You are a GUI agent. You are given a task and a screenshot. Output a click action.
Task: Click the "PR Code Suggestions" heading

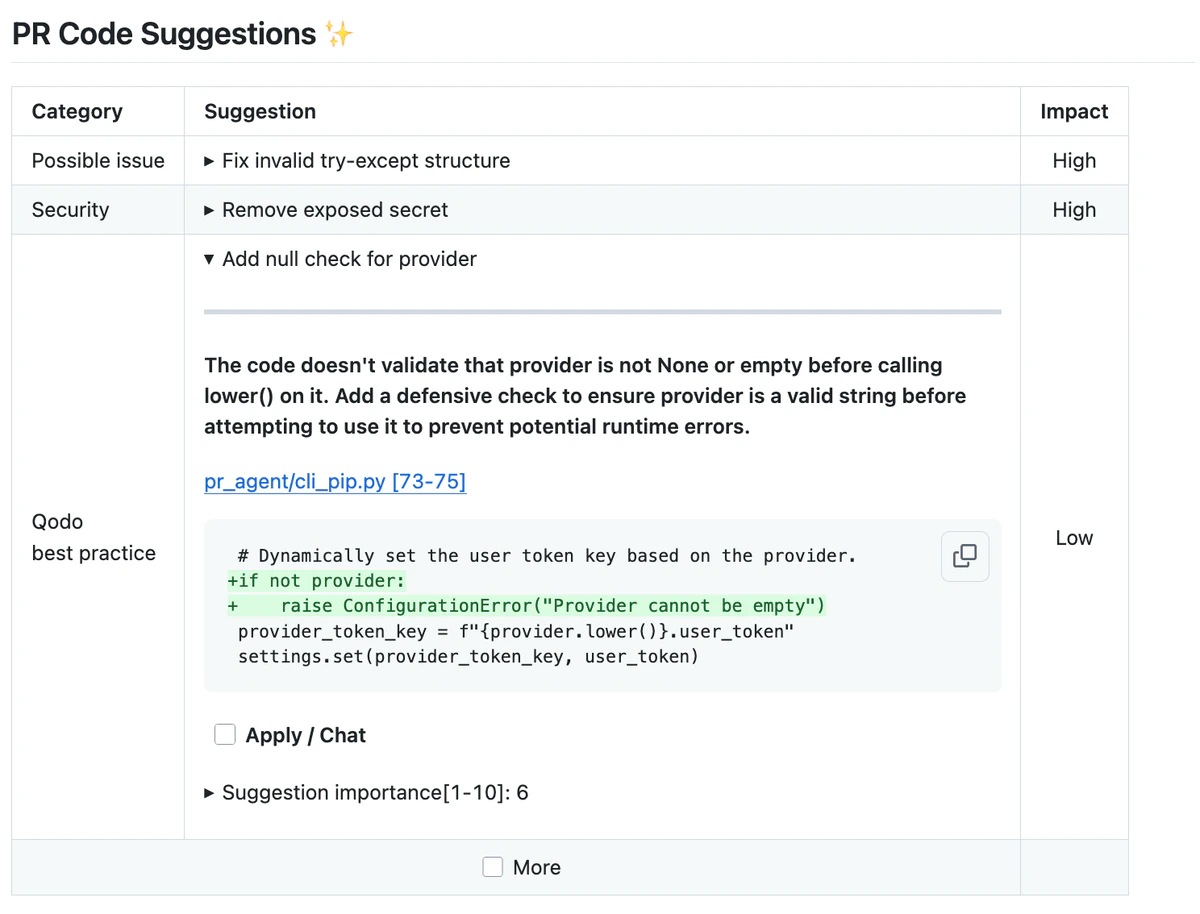(164, 34)
